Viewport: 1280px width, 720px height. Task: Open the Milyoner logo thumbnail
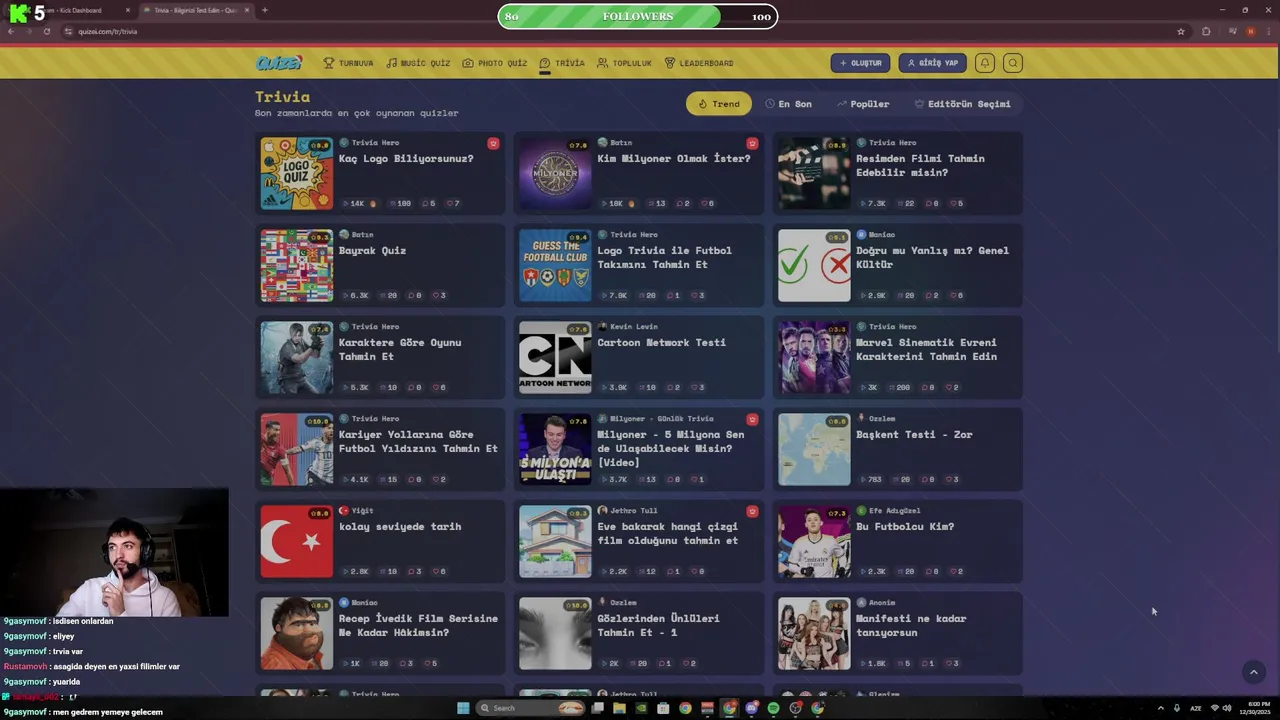(555, 173)
